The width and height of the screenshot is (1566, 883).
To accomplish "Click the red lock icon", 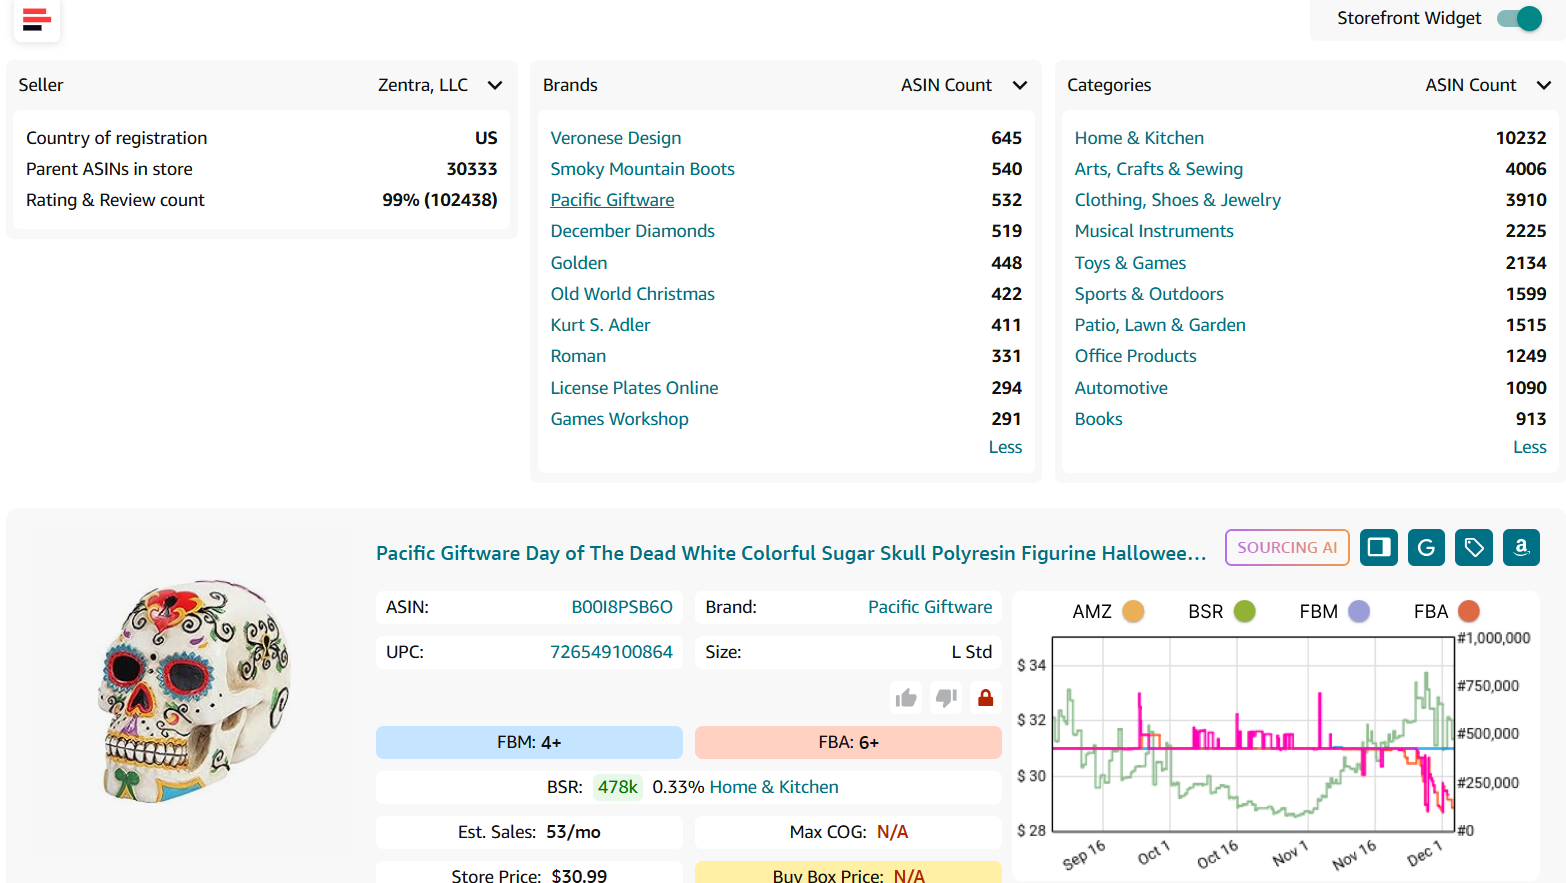I will click(x=984, y=697).
